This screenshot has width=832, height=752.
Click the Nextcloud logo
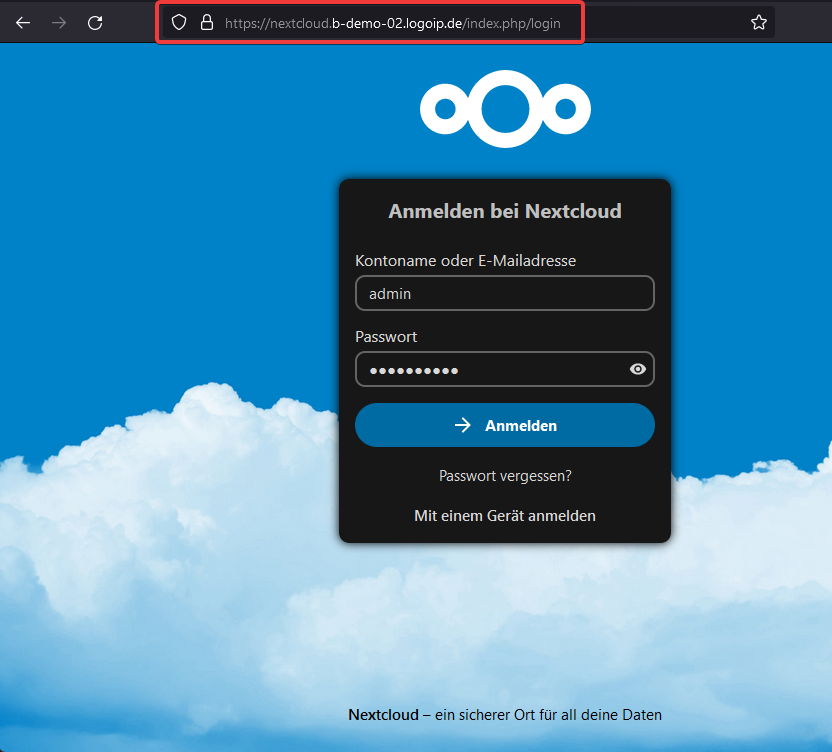[x=505, y=109]
